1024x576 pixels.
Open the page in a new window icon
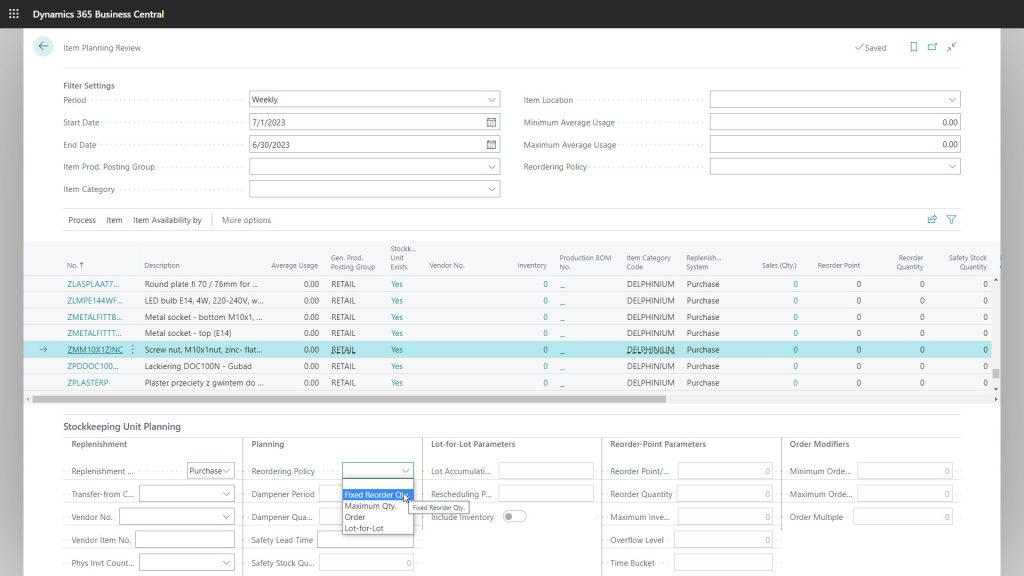(x=932, y=47)
